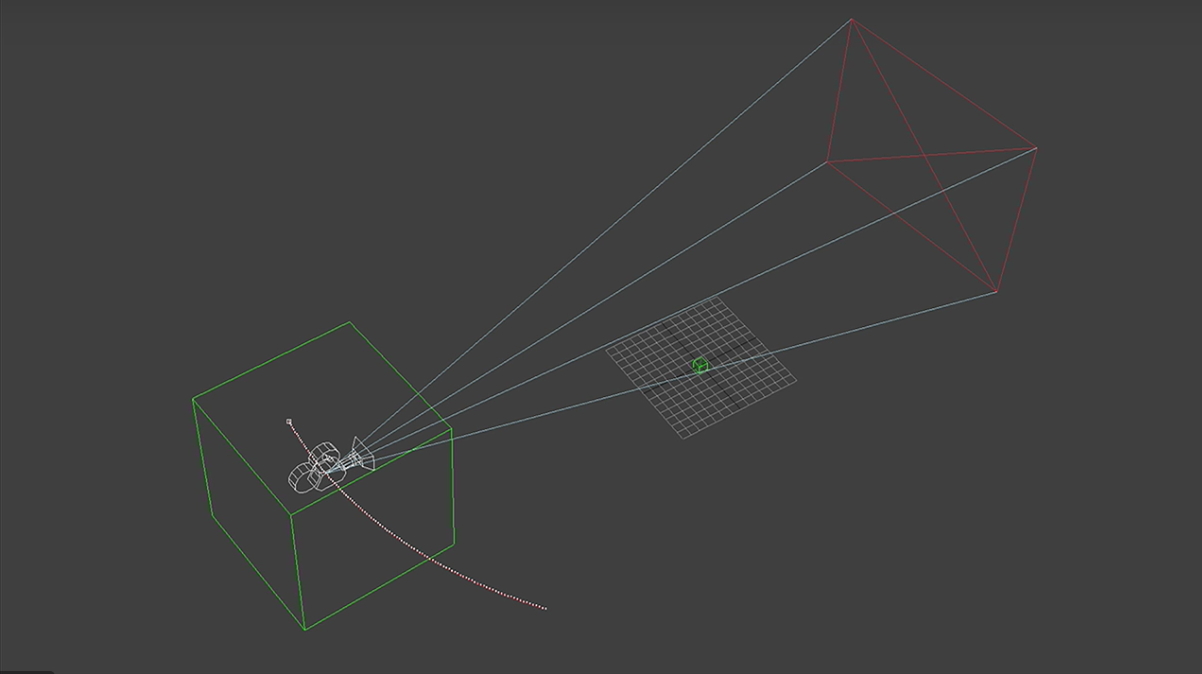Click the lower-right end of dotted path
Viewport: 1202px width, 674px height.
pos(545,608)
